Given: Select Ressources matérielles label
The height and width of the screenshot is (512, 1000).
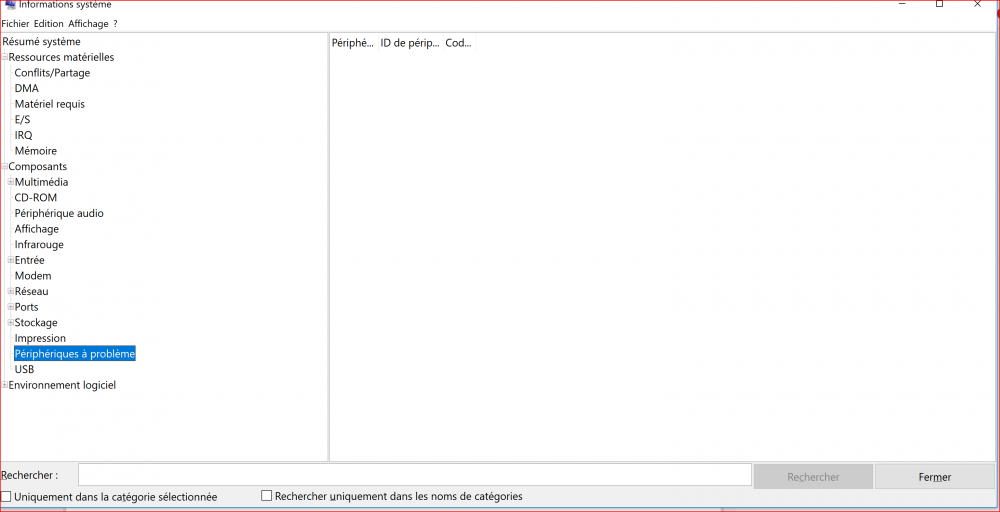Looking at the screenshot, I should click(61, 57).
